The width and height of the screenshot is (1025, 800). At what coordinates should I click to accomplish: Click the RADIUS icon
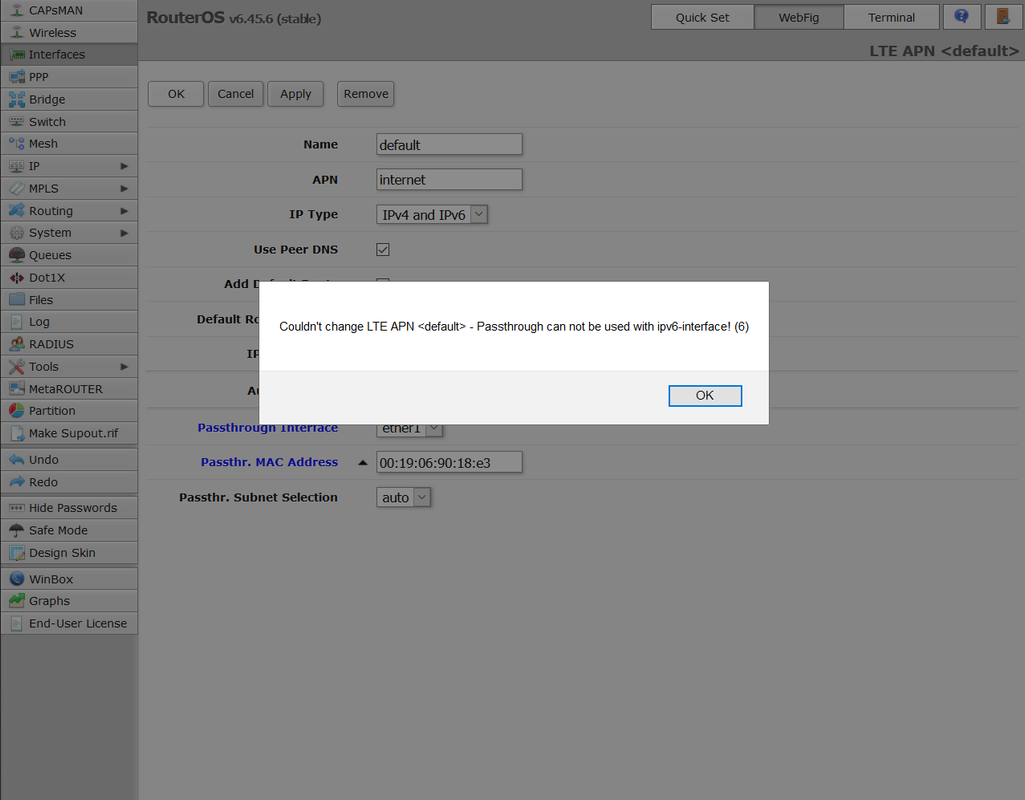17,344
